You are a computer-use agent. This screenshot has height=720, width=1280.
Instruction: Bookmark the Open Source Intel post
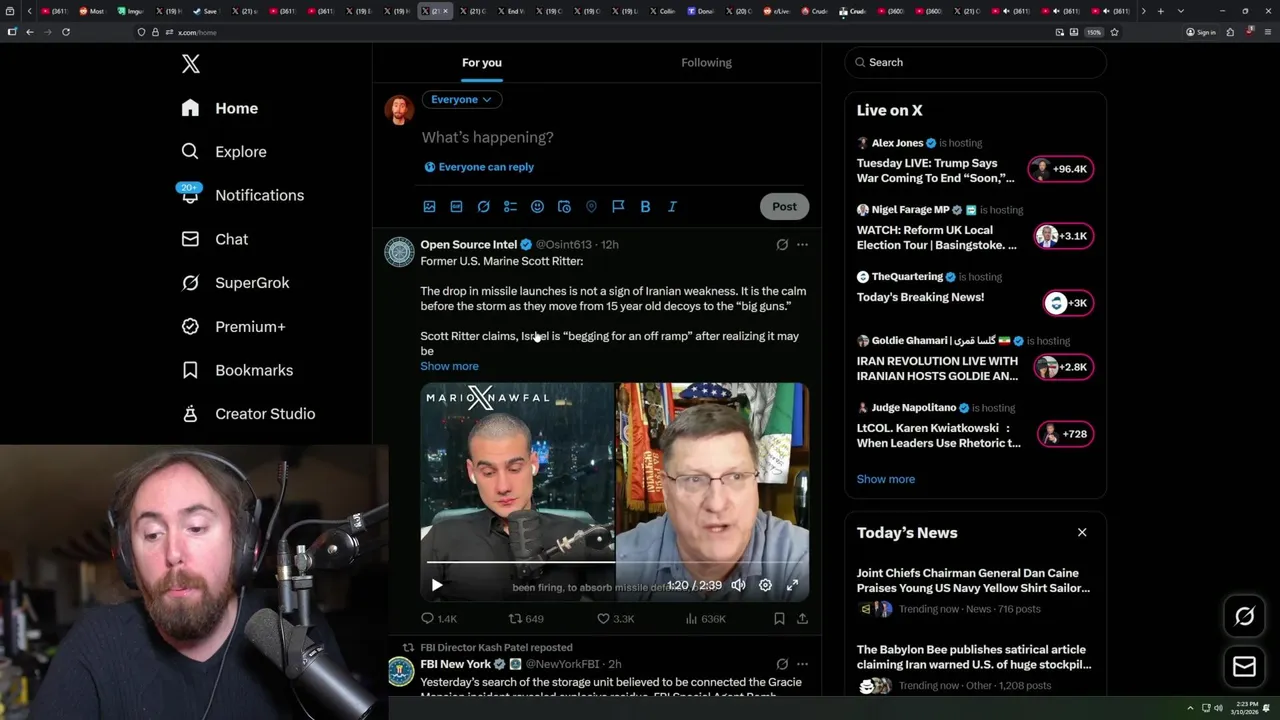(779, 619)
